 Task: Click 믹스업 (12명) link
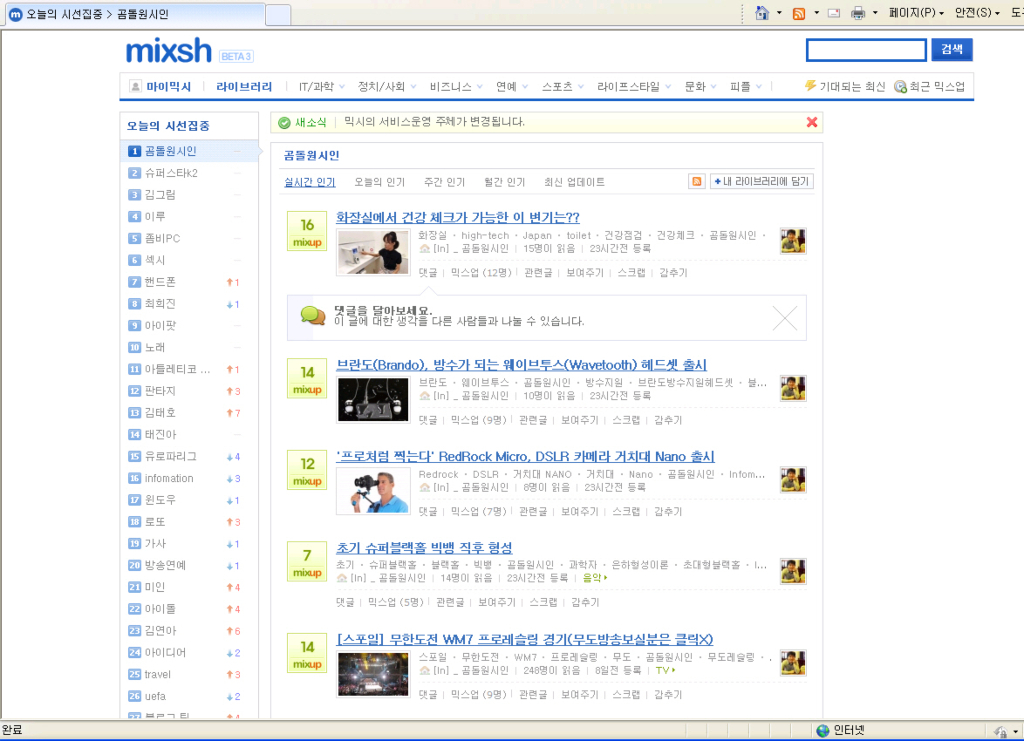click(481, 273)
